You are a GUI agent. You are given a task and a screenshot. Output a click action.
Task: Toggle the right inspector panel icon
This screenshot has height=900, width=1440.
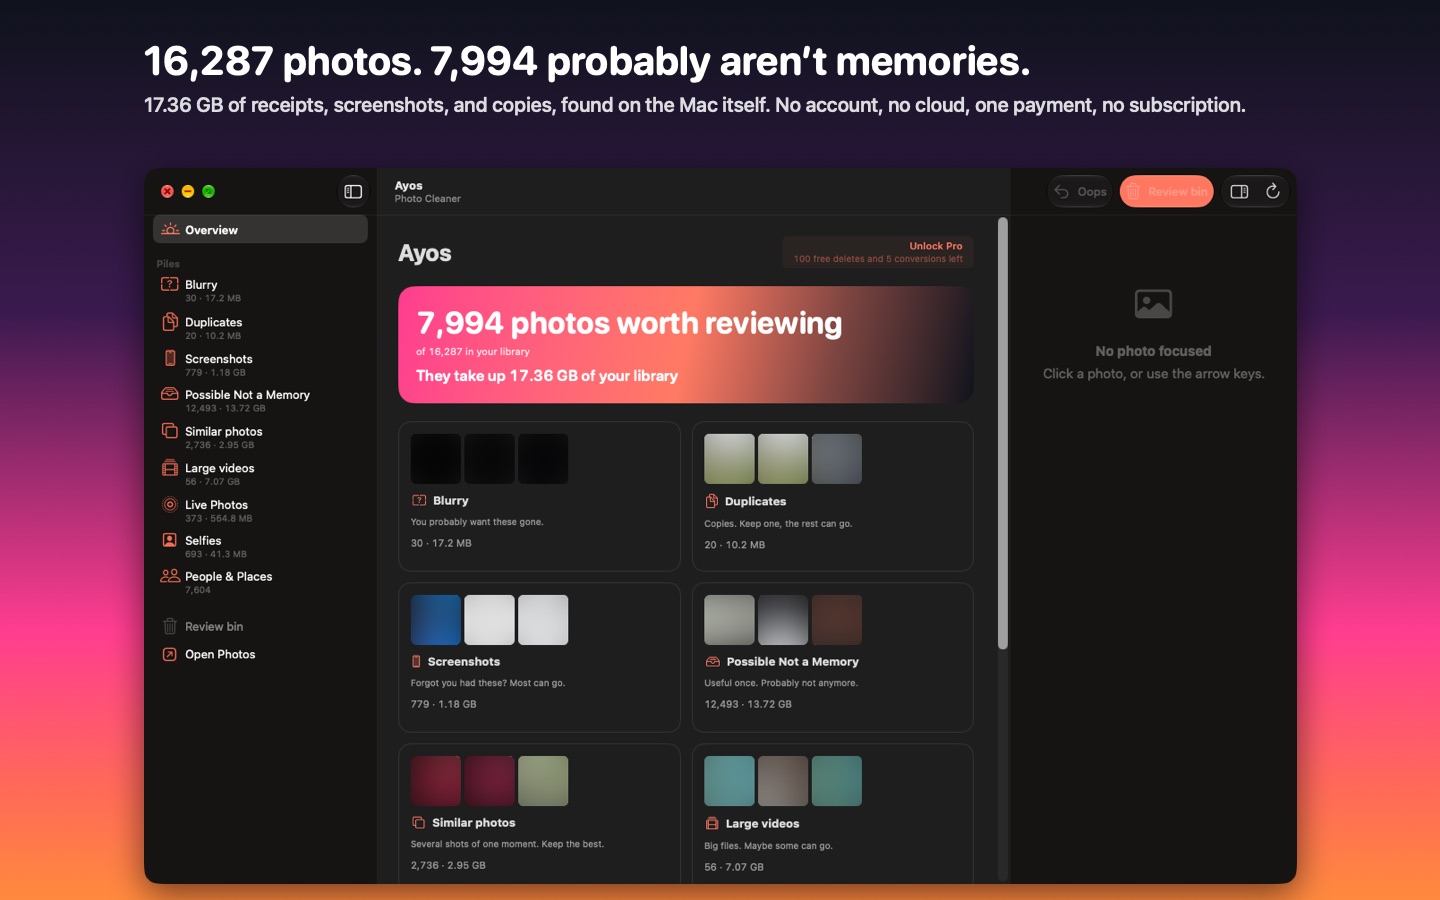pos(1239,191)
